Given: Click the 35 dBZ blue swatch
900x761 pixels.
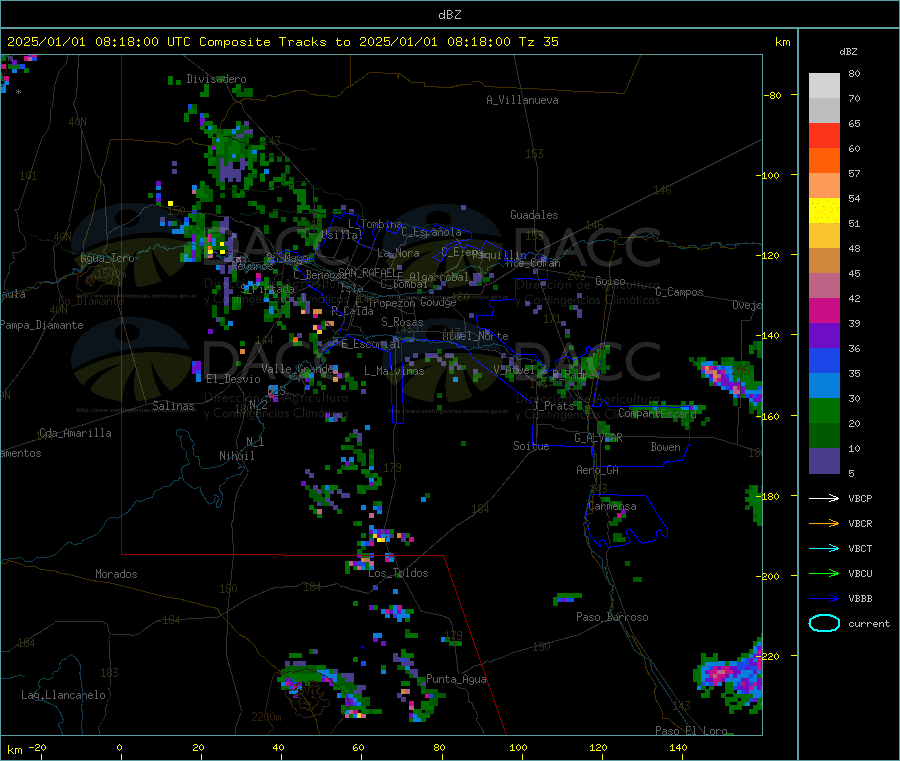Looking at the screenshot, I should click(824, 360).
